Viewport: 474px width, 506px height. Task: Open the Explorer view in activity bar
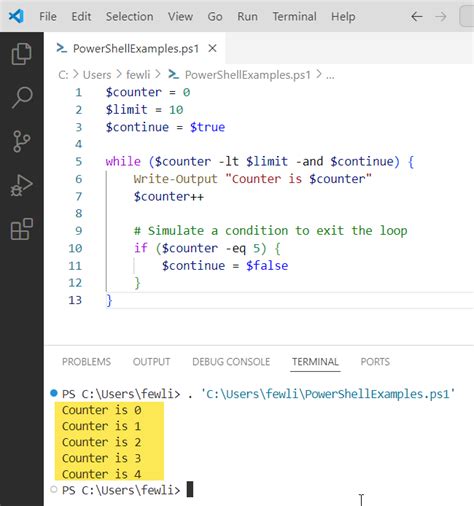pos(22,54)
